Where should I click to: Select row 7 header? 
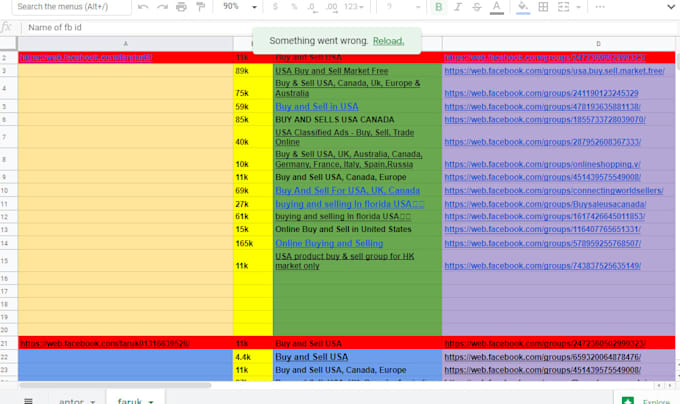point(8,137)
